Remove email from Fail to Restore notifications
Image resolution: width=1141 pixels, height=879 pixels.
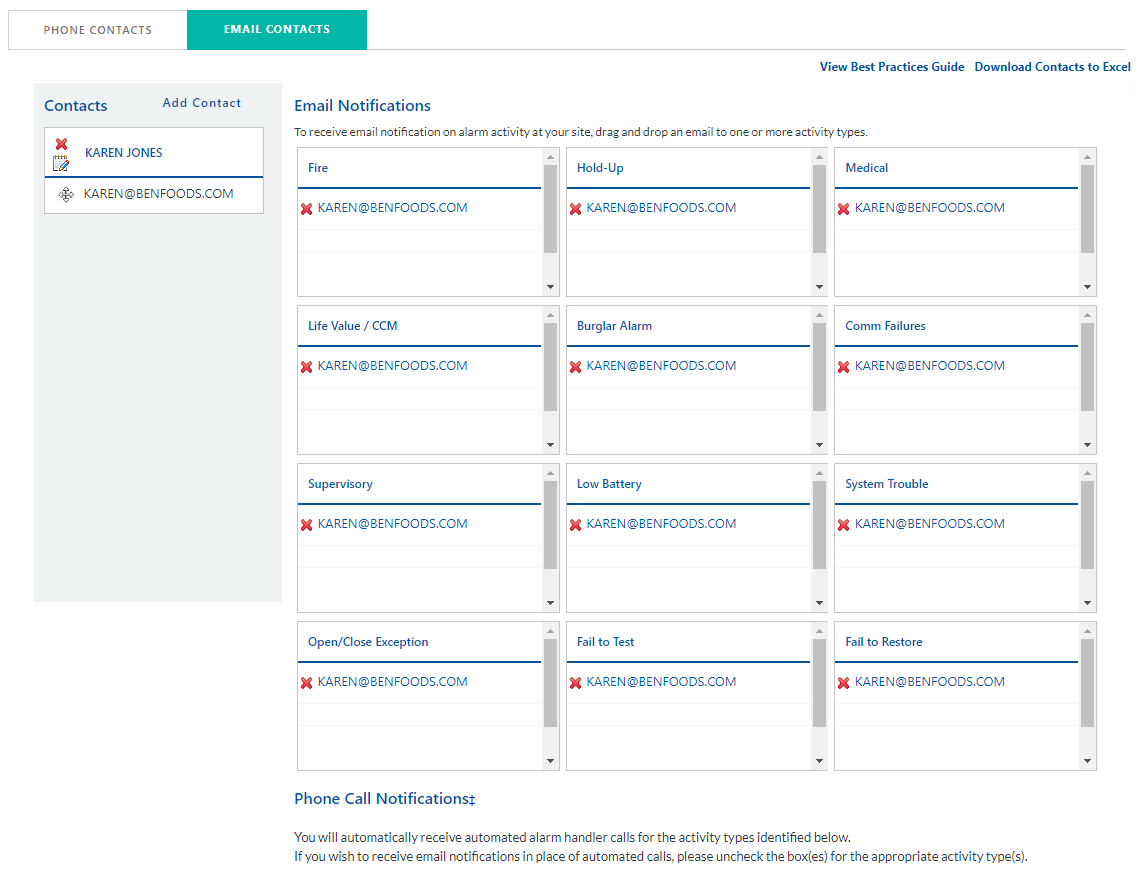coord(843,683)
